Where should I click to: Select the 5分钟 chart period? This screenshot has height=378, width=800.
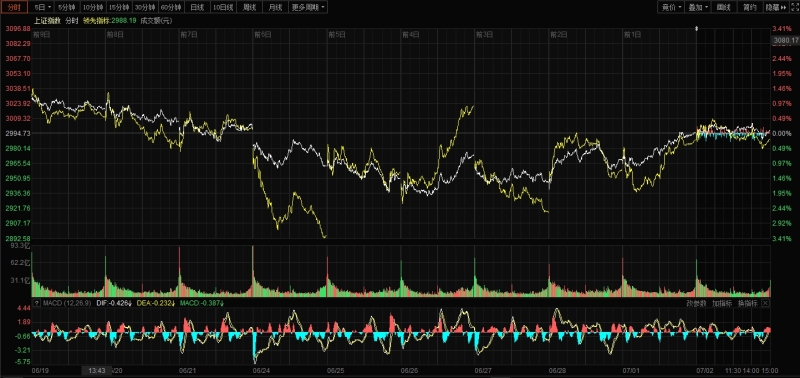67,7
